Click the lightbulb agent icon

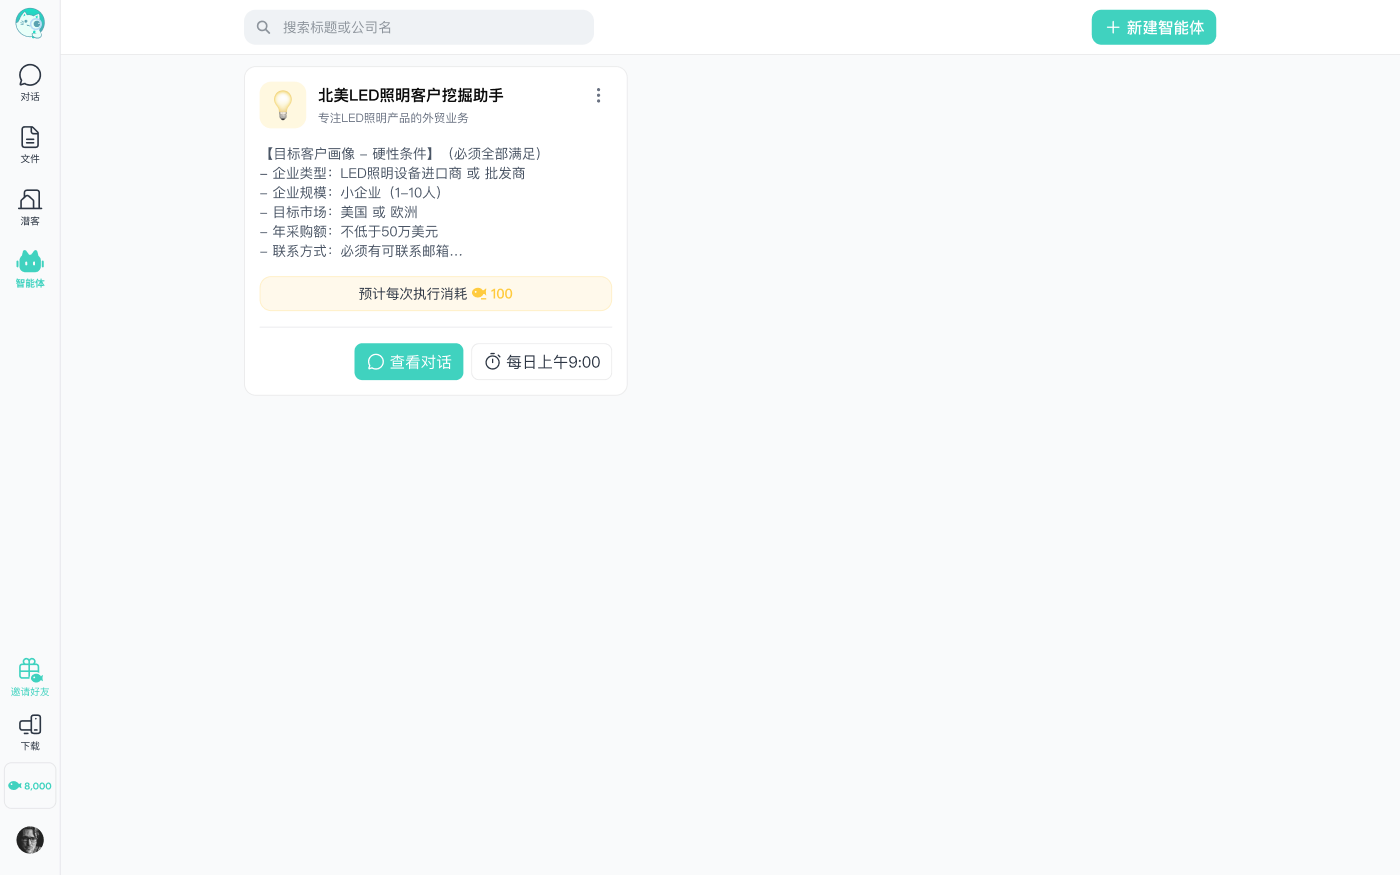click(x=283, y=105)
